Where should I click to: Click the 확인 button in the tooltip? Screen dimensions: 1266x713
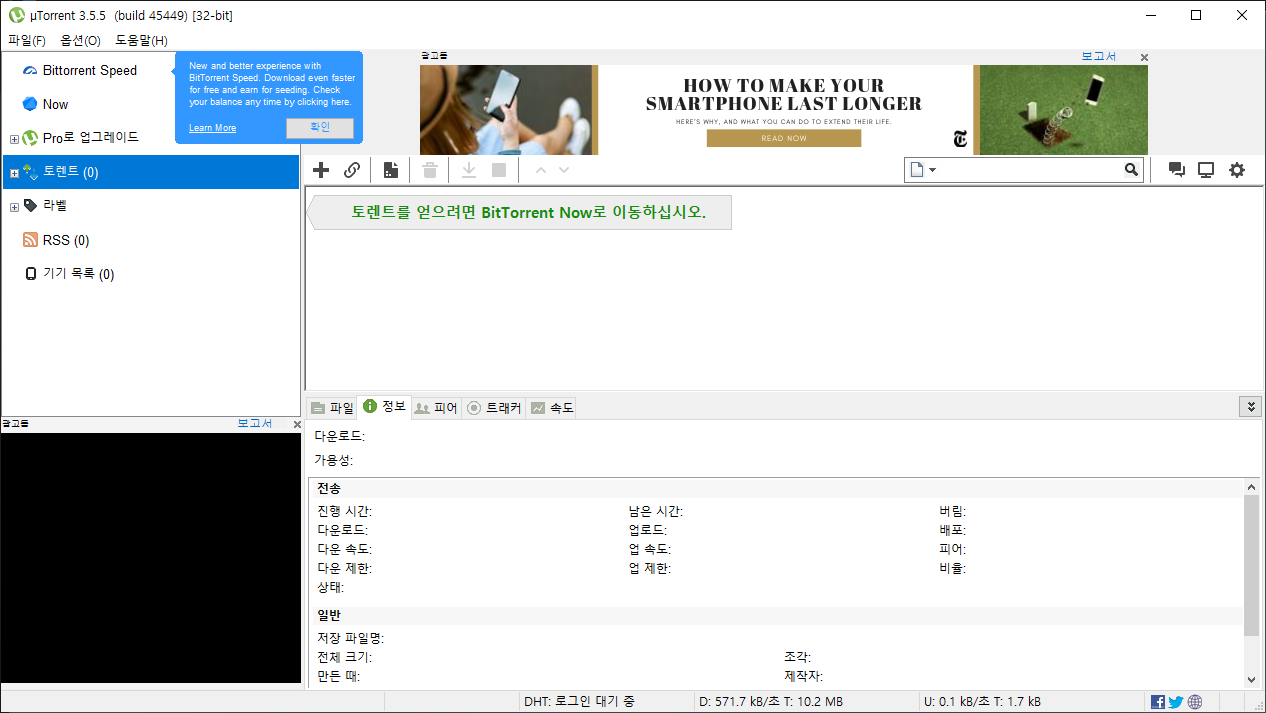click(320, 128)
